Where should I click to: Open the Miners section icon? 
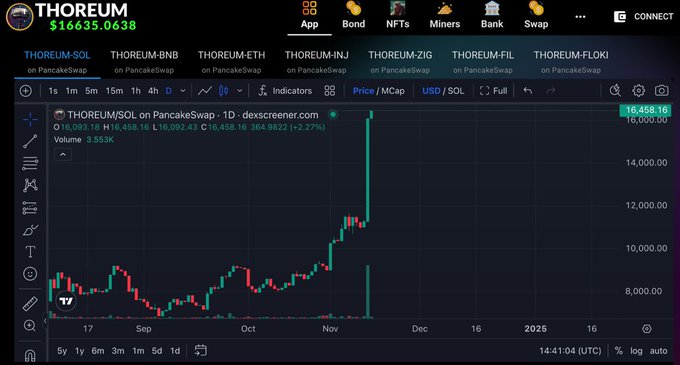click(445, 8)
